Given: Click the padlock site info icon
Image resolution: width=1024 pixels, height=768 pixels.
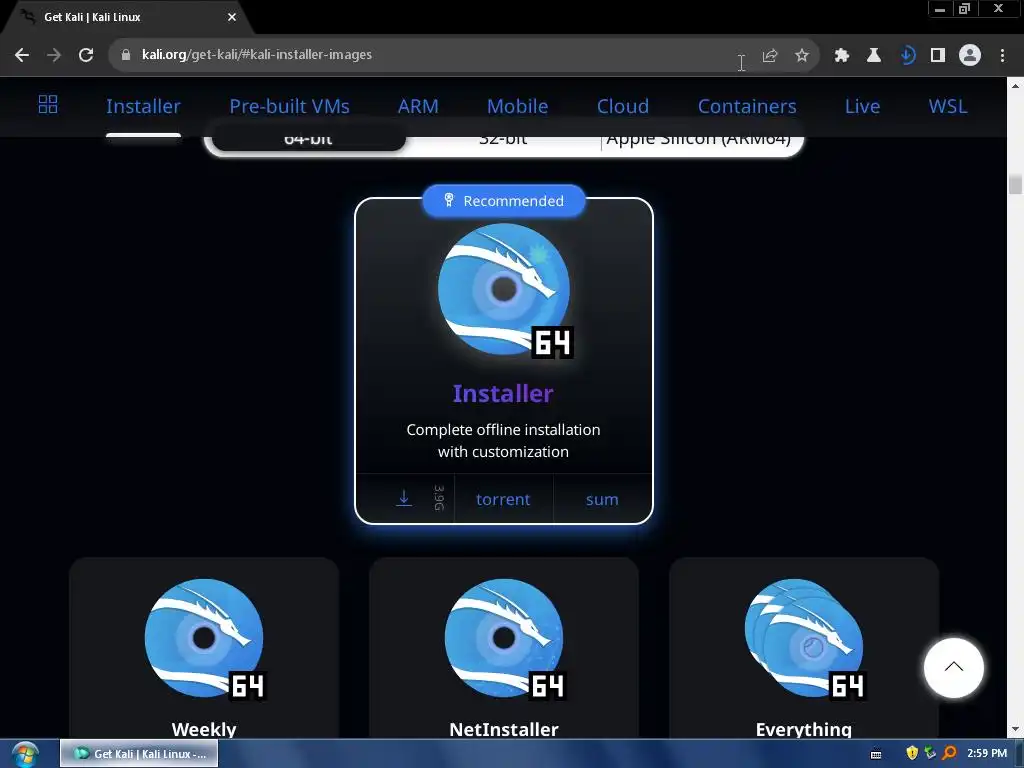Looking at the screenshot, I should click(126, 55).
